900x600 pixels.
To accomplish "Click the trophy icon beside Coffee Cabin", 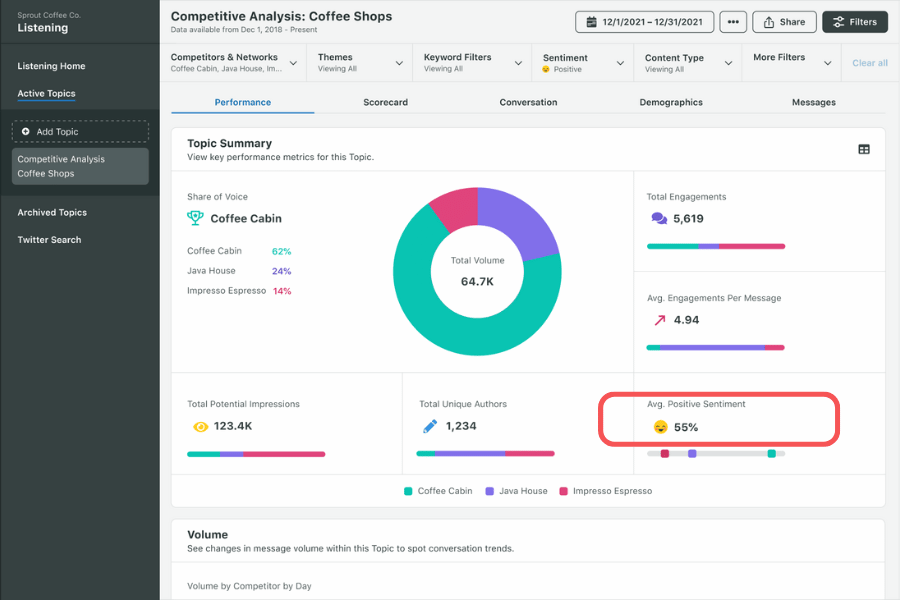I will point(195,218).
